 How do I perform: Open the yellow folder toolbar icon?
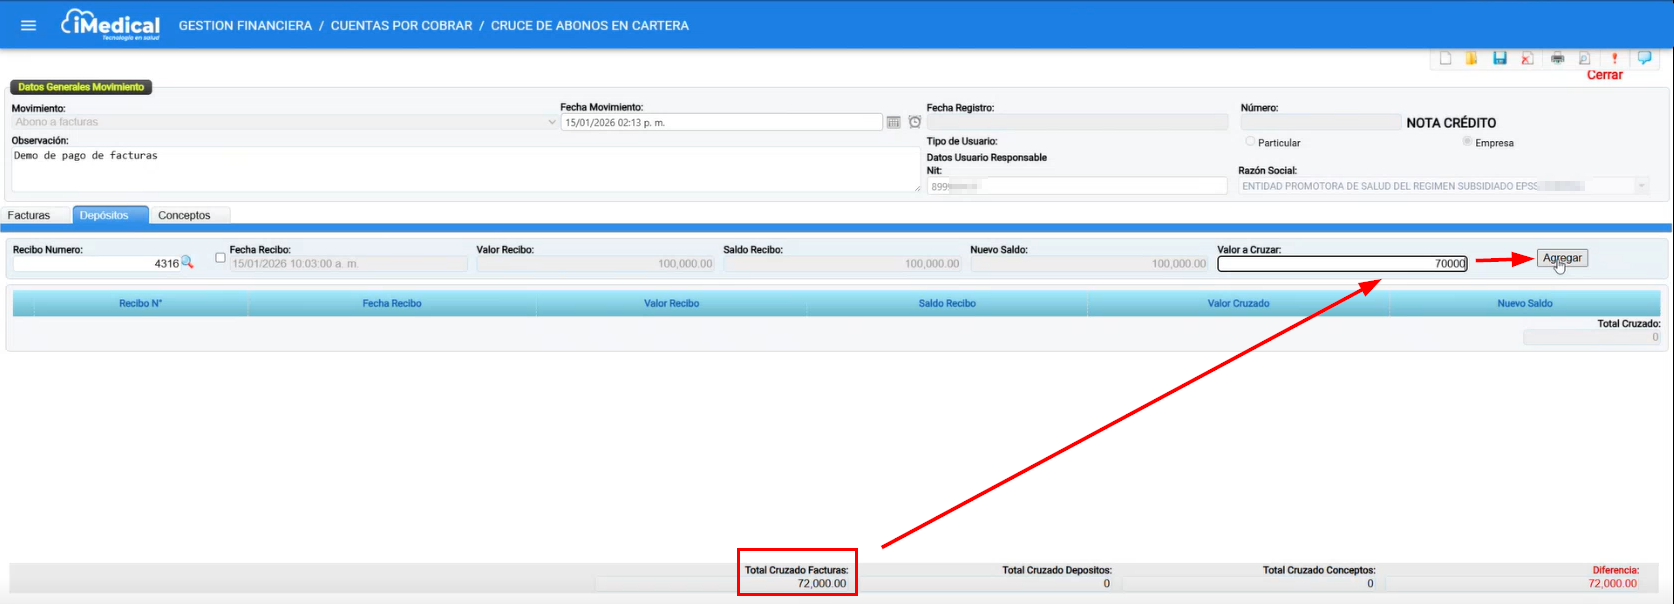[1472, 58]
